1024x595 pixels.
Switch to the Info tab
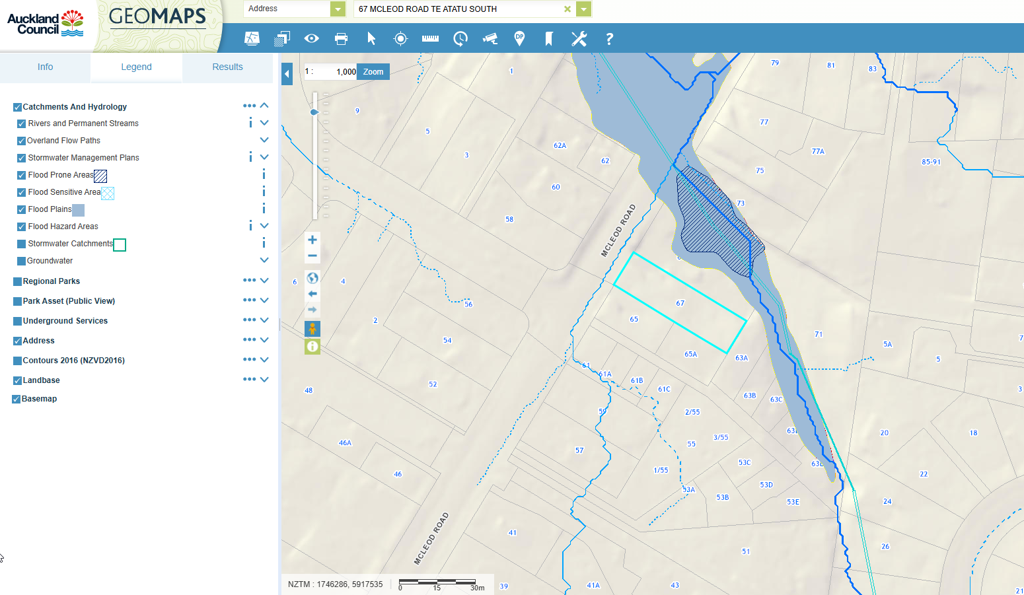pyautogui.click(x=45, y=67)
